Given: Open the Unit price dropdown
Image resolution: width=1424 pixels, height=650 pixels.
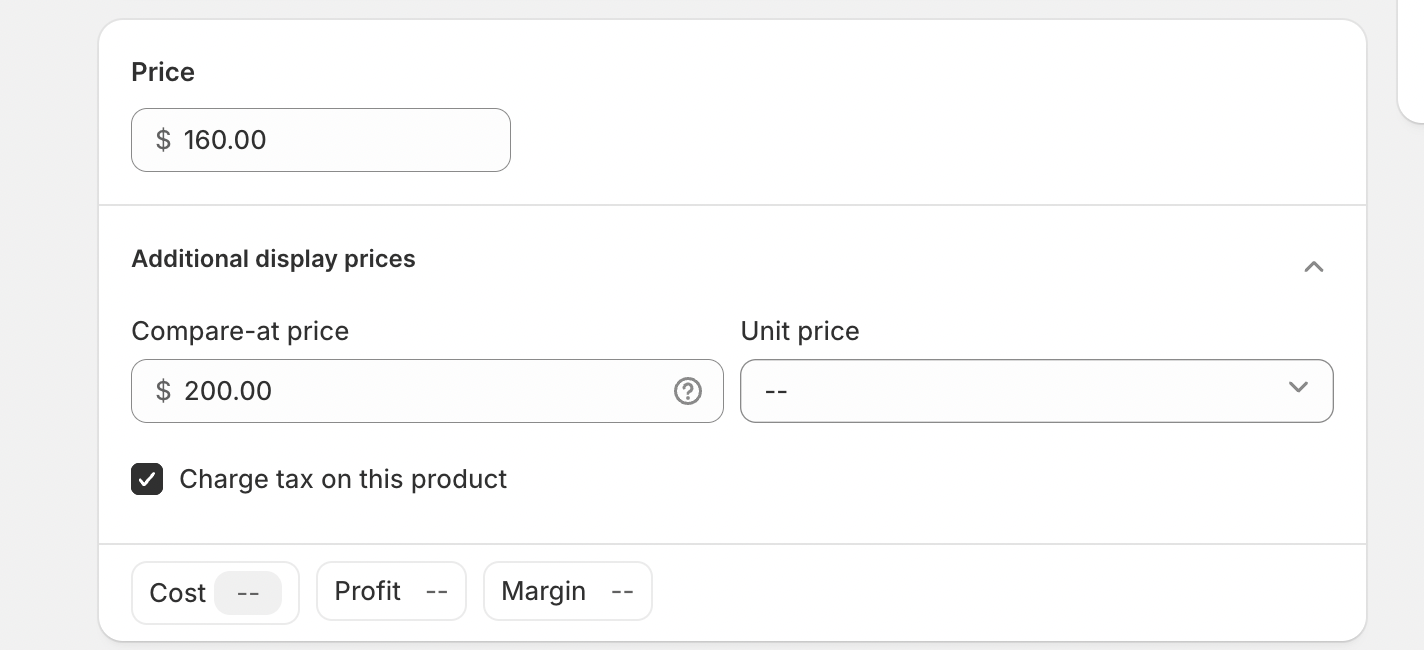Looking at the screenshot, I should [x=1037, y=391].
